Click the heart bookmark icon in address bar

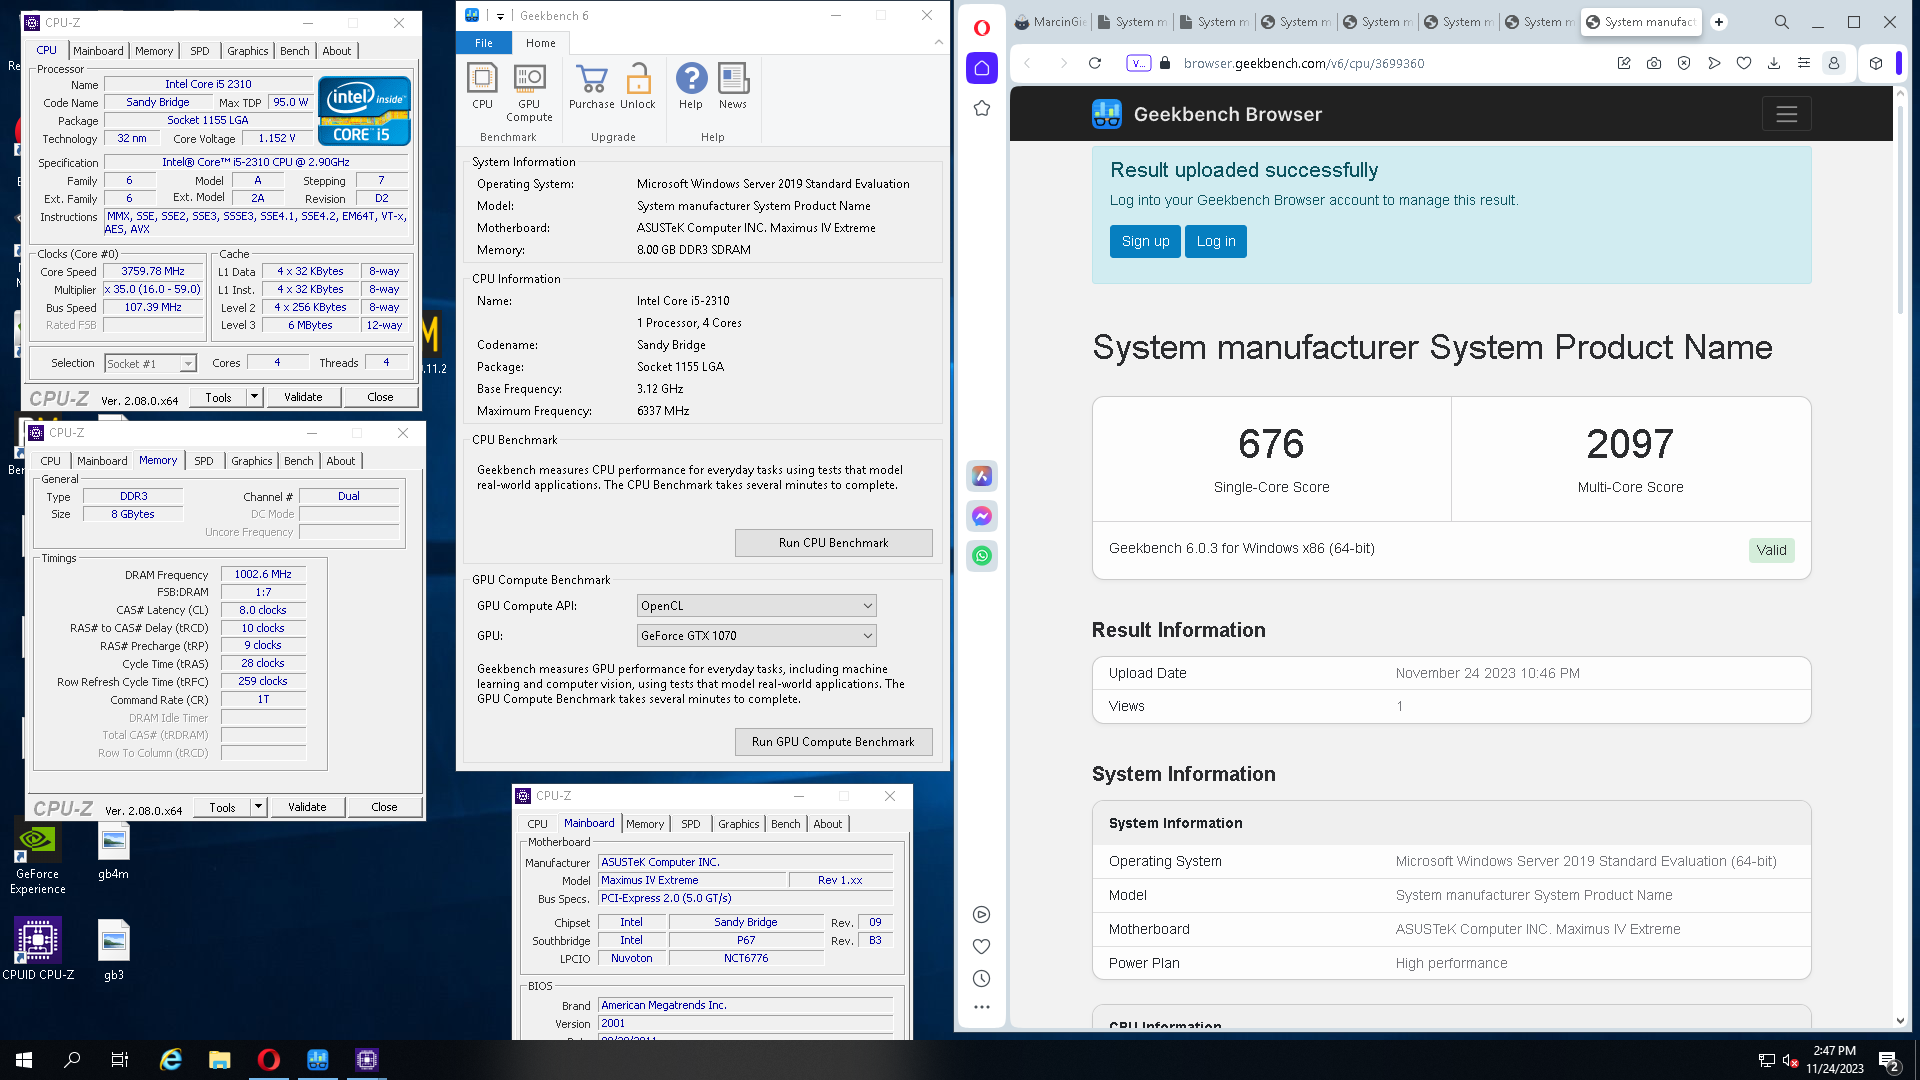click(x=1744, y=63)
